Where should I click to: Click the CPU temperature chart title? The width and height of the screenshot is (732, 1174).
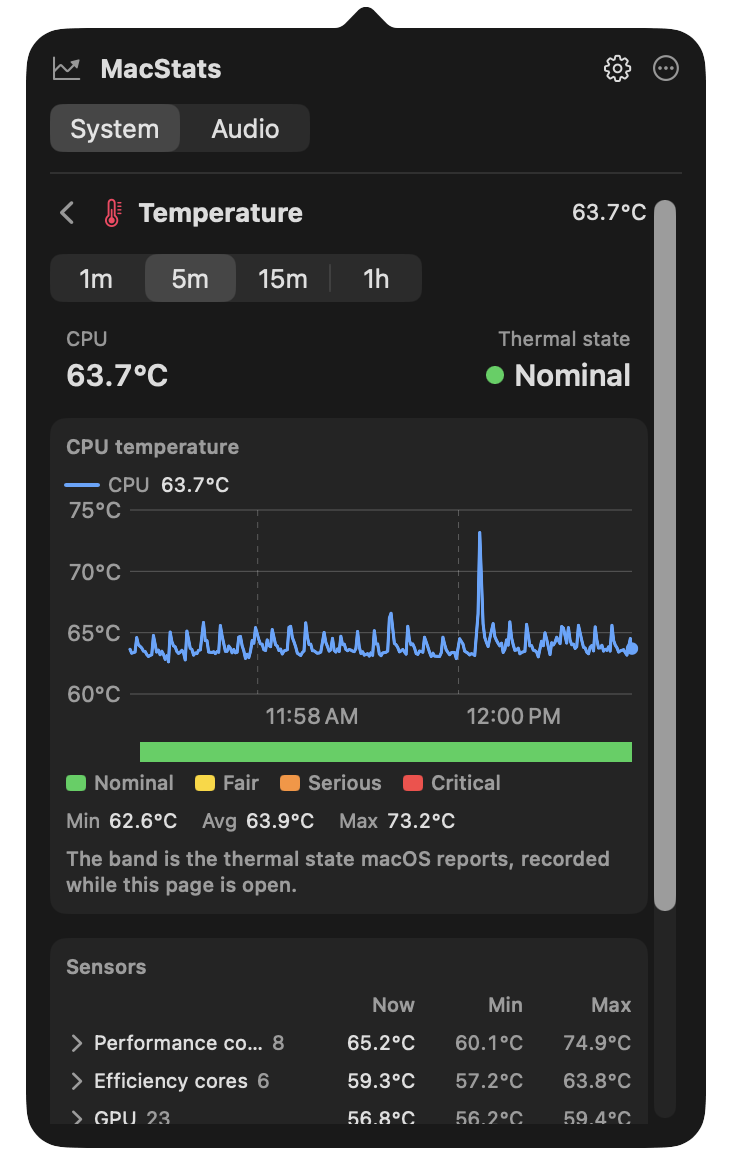(x=153, y=447)
